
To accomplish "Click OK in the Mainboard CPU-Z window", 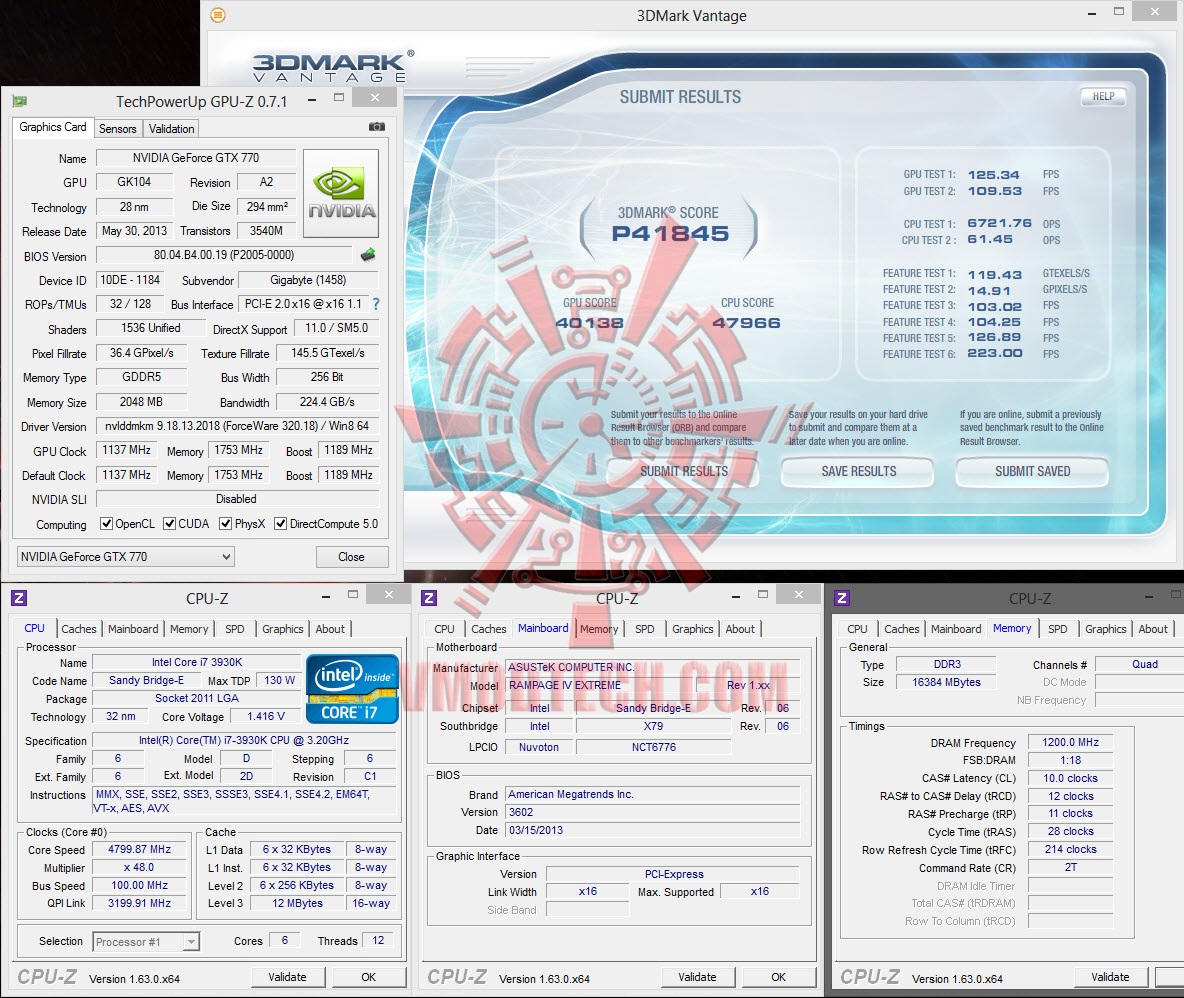I will (779, 977).
